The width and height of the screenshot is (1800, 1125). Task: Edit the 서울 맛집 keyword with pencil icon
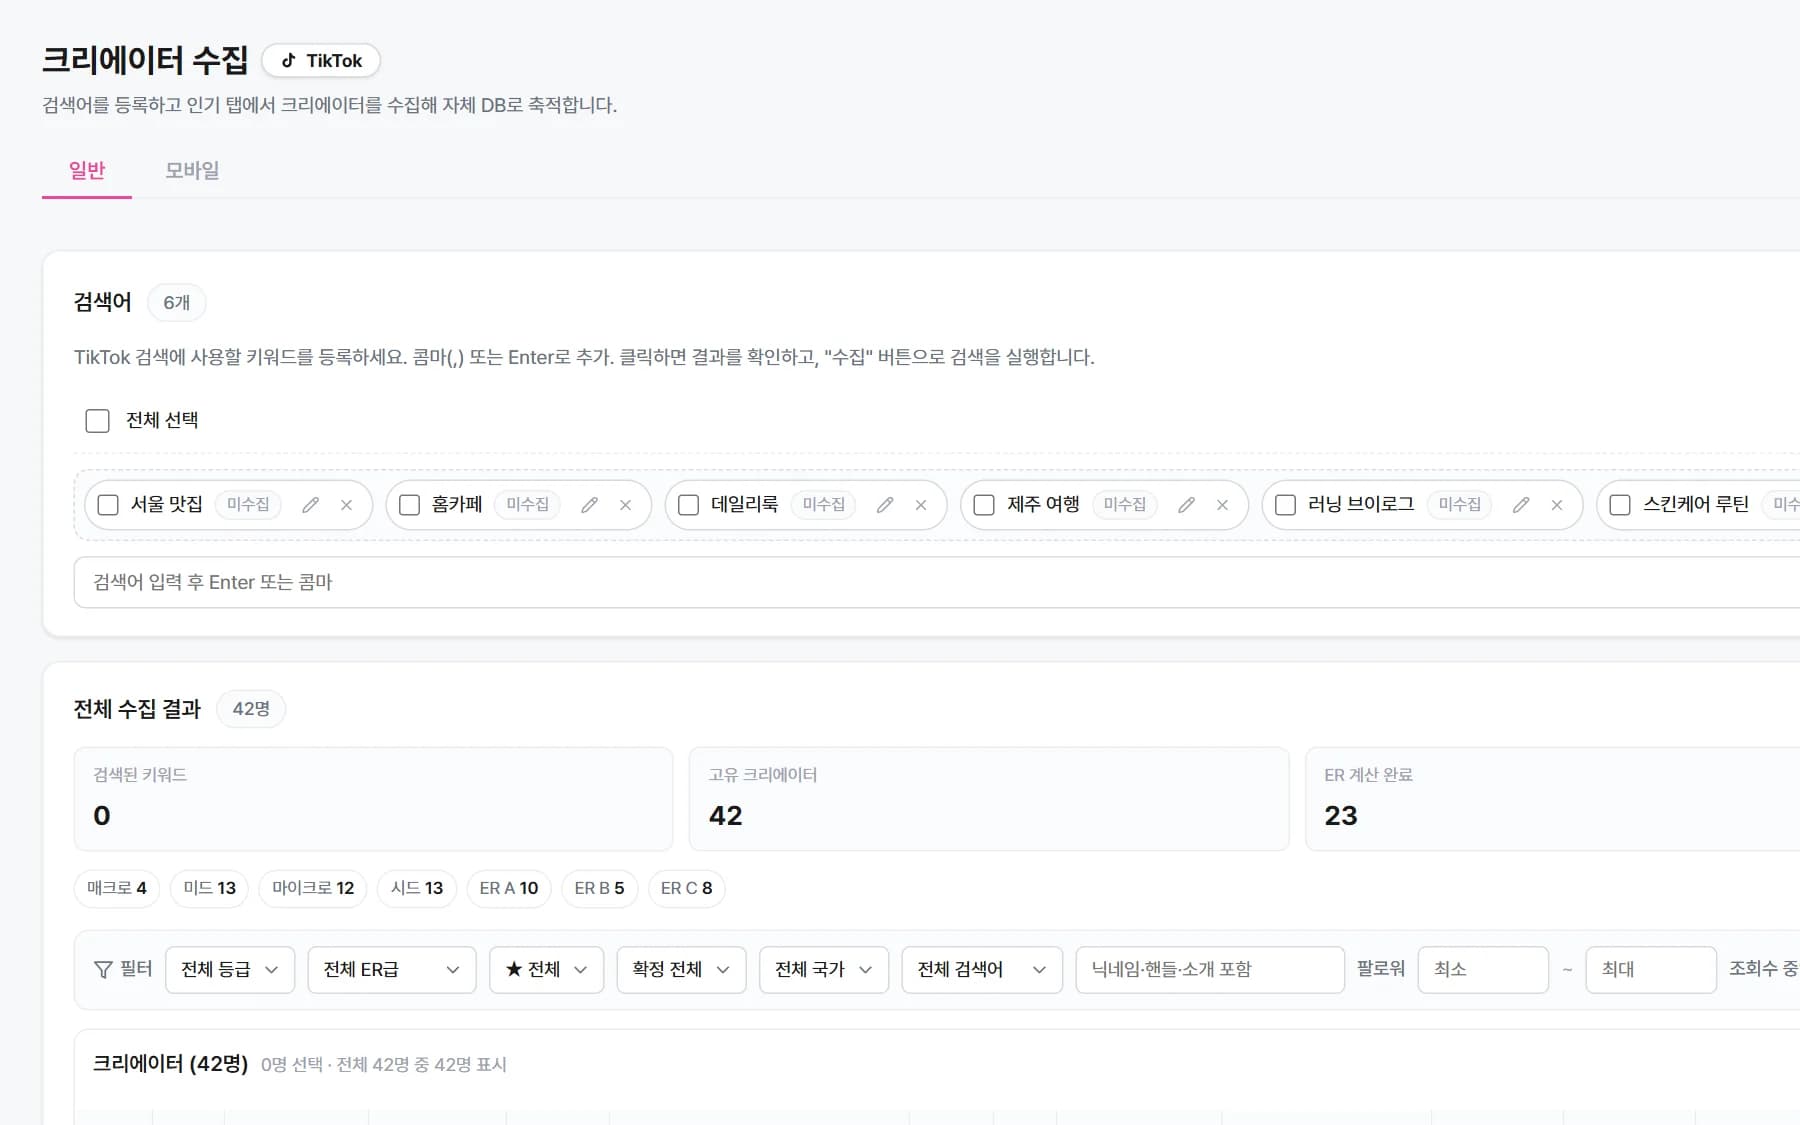tap(311, 505)
